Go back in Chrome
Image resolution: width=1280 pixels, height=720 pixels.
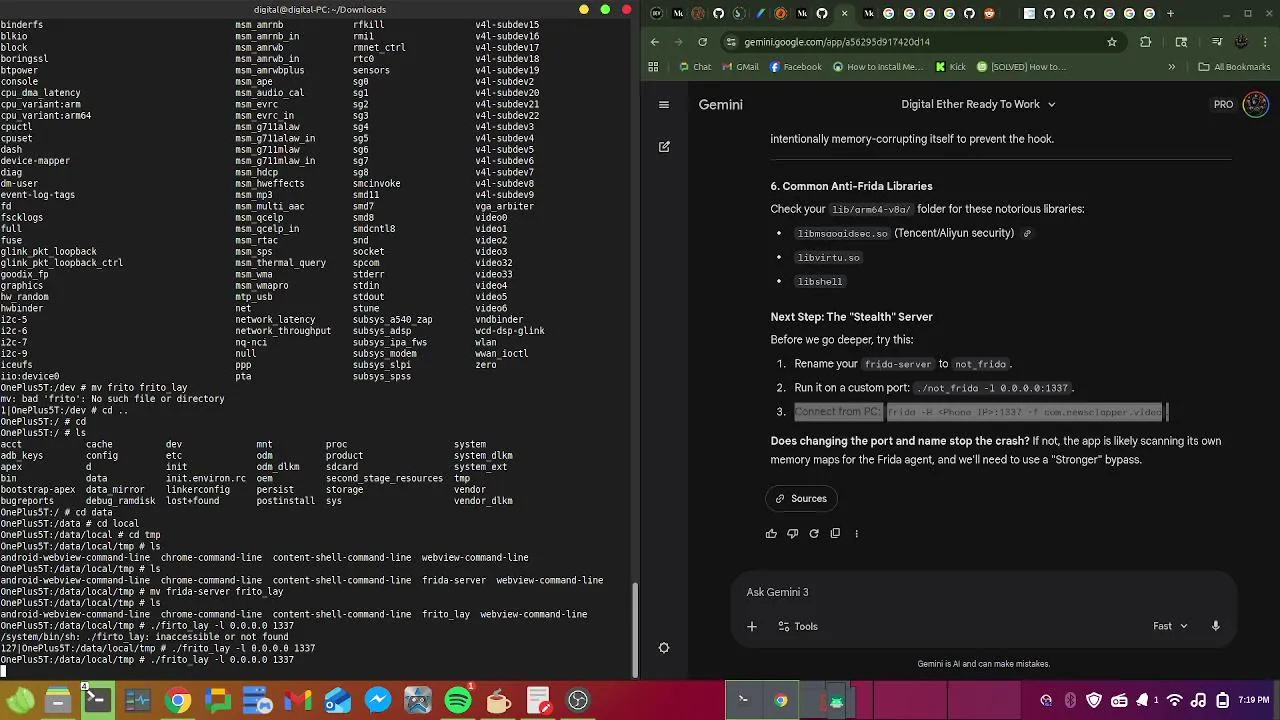coord(655,42)
